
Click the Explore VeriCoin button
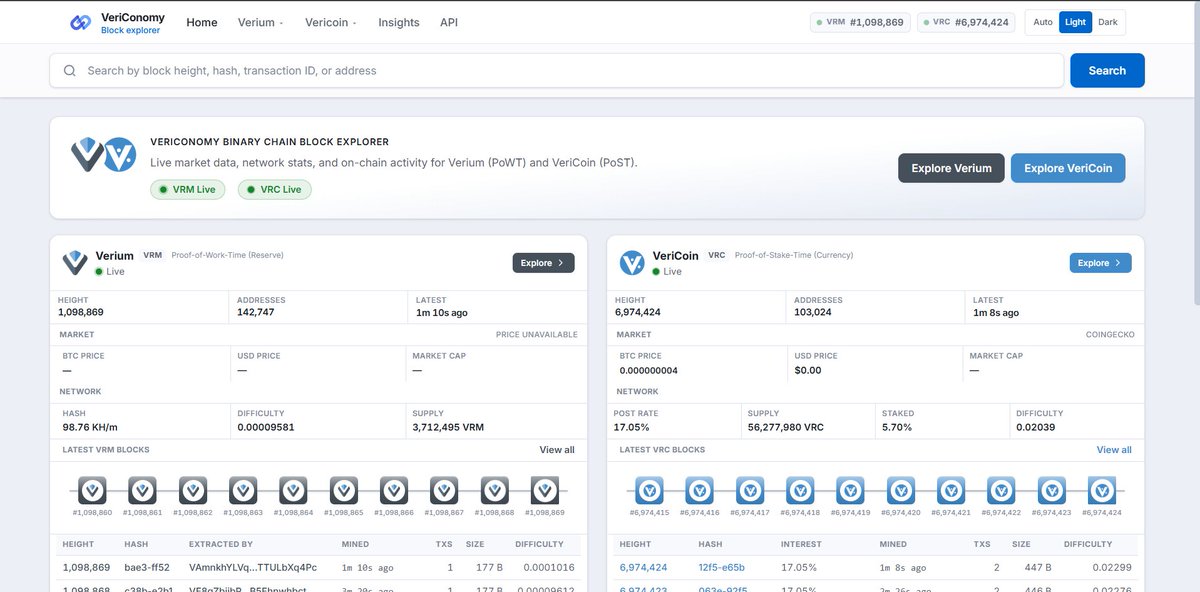pyautogui.click(x=1068, y=168)
